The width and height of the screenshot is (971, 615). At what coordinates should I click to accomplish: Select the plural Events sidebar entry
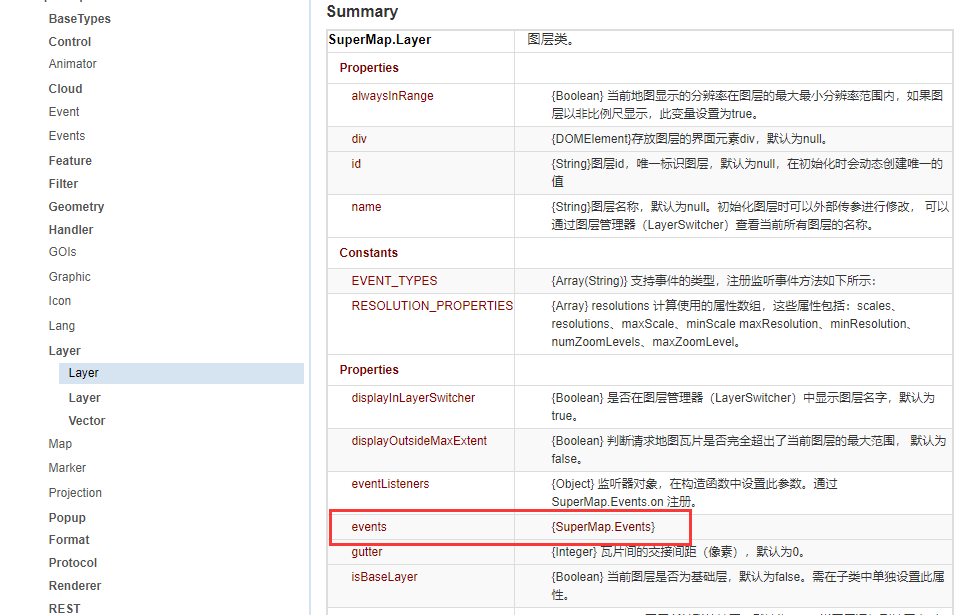point(67,136)
